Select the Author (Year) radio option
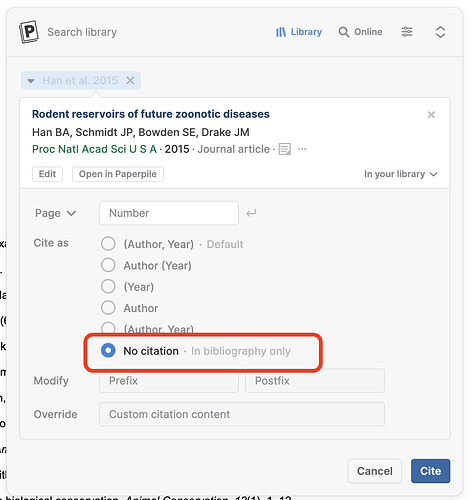Image resolution: width=474 pixels, height=500 pixels. coord(108,265)
